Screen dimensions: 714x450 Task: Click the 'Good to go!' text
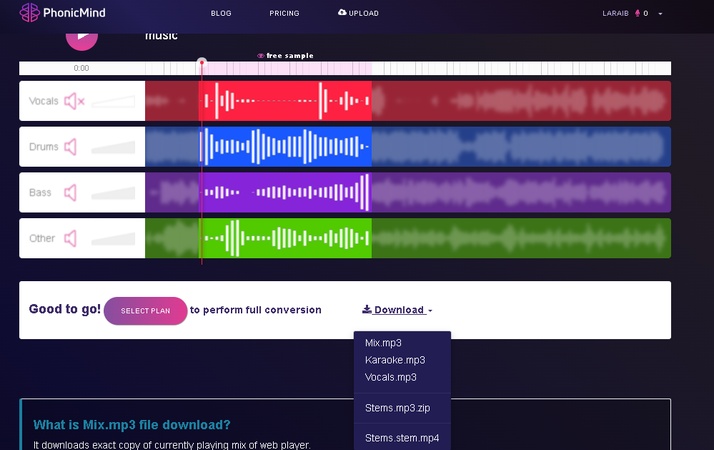(x=65, y=309)
